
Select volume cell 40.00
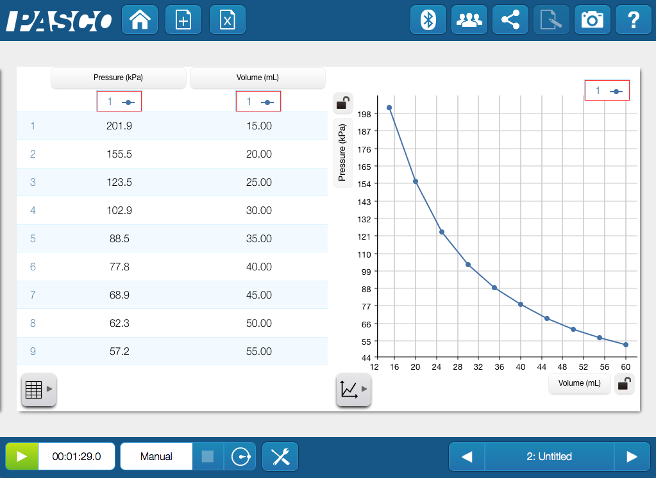coord(259,267)
